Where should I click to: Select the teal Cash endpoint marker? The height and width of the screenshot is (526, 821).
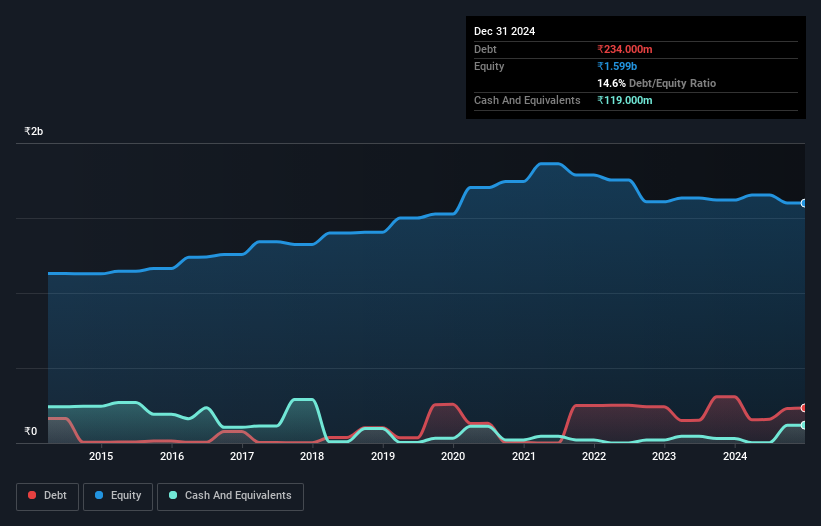804,426
